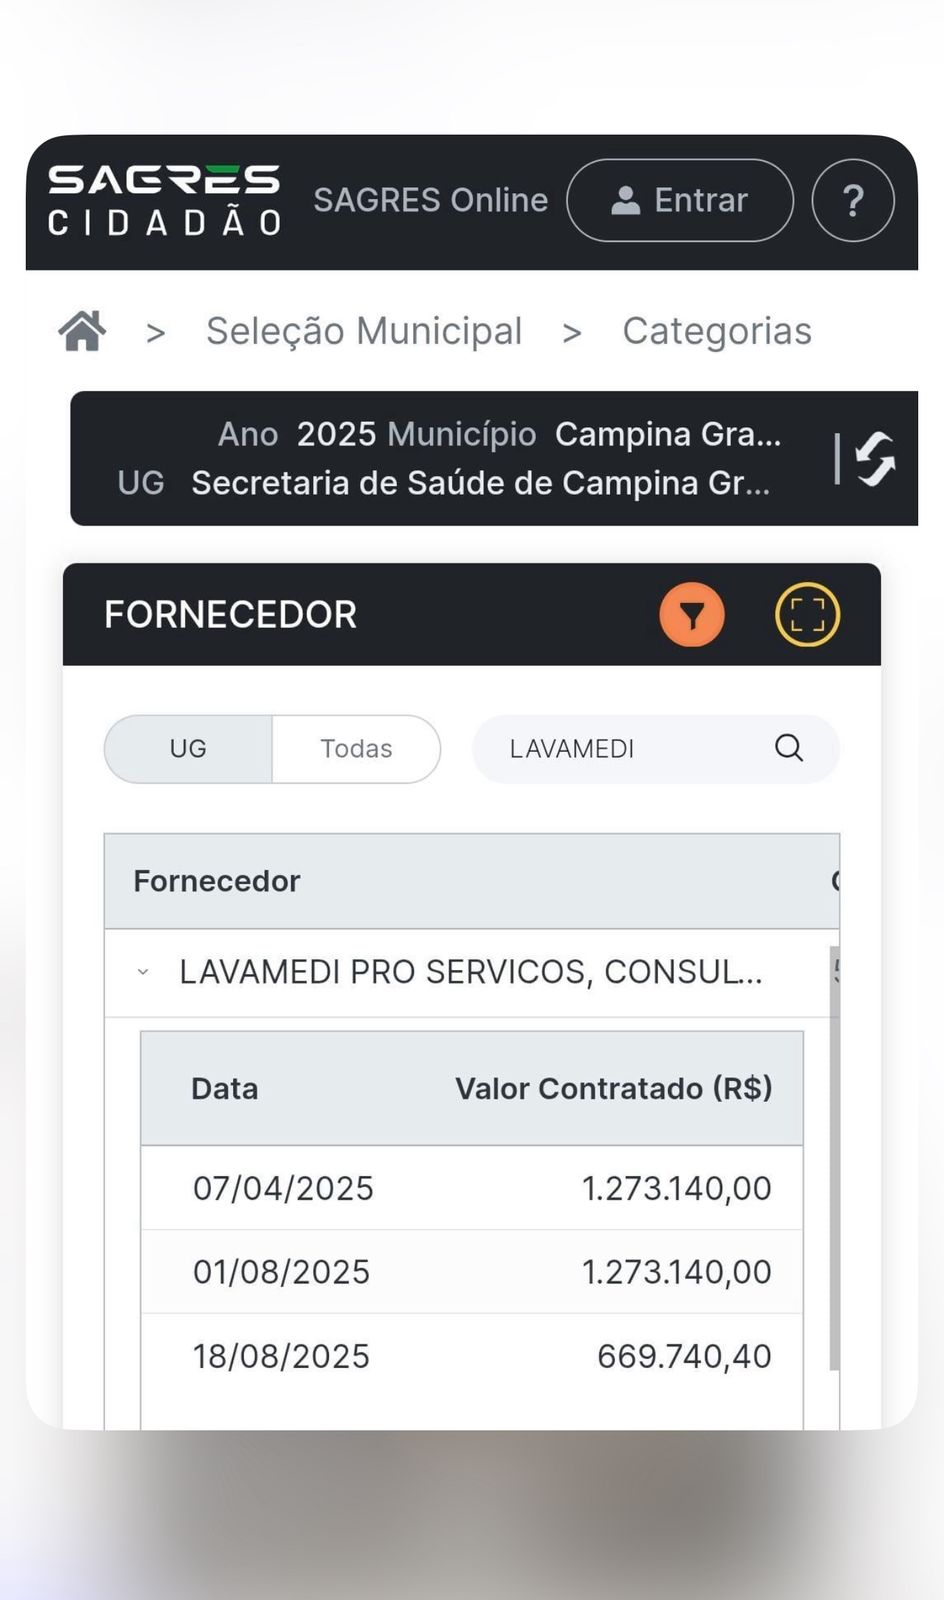Open the help question mark icon

tap(852, 200)
